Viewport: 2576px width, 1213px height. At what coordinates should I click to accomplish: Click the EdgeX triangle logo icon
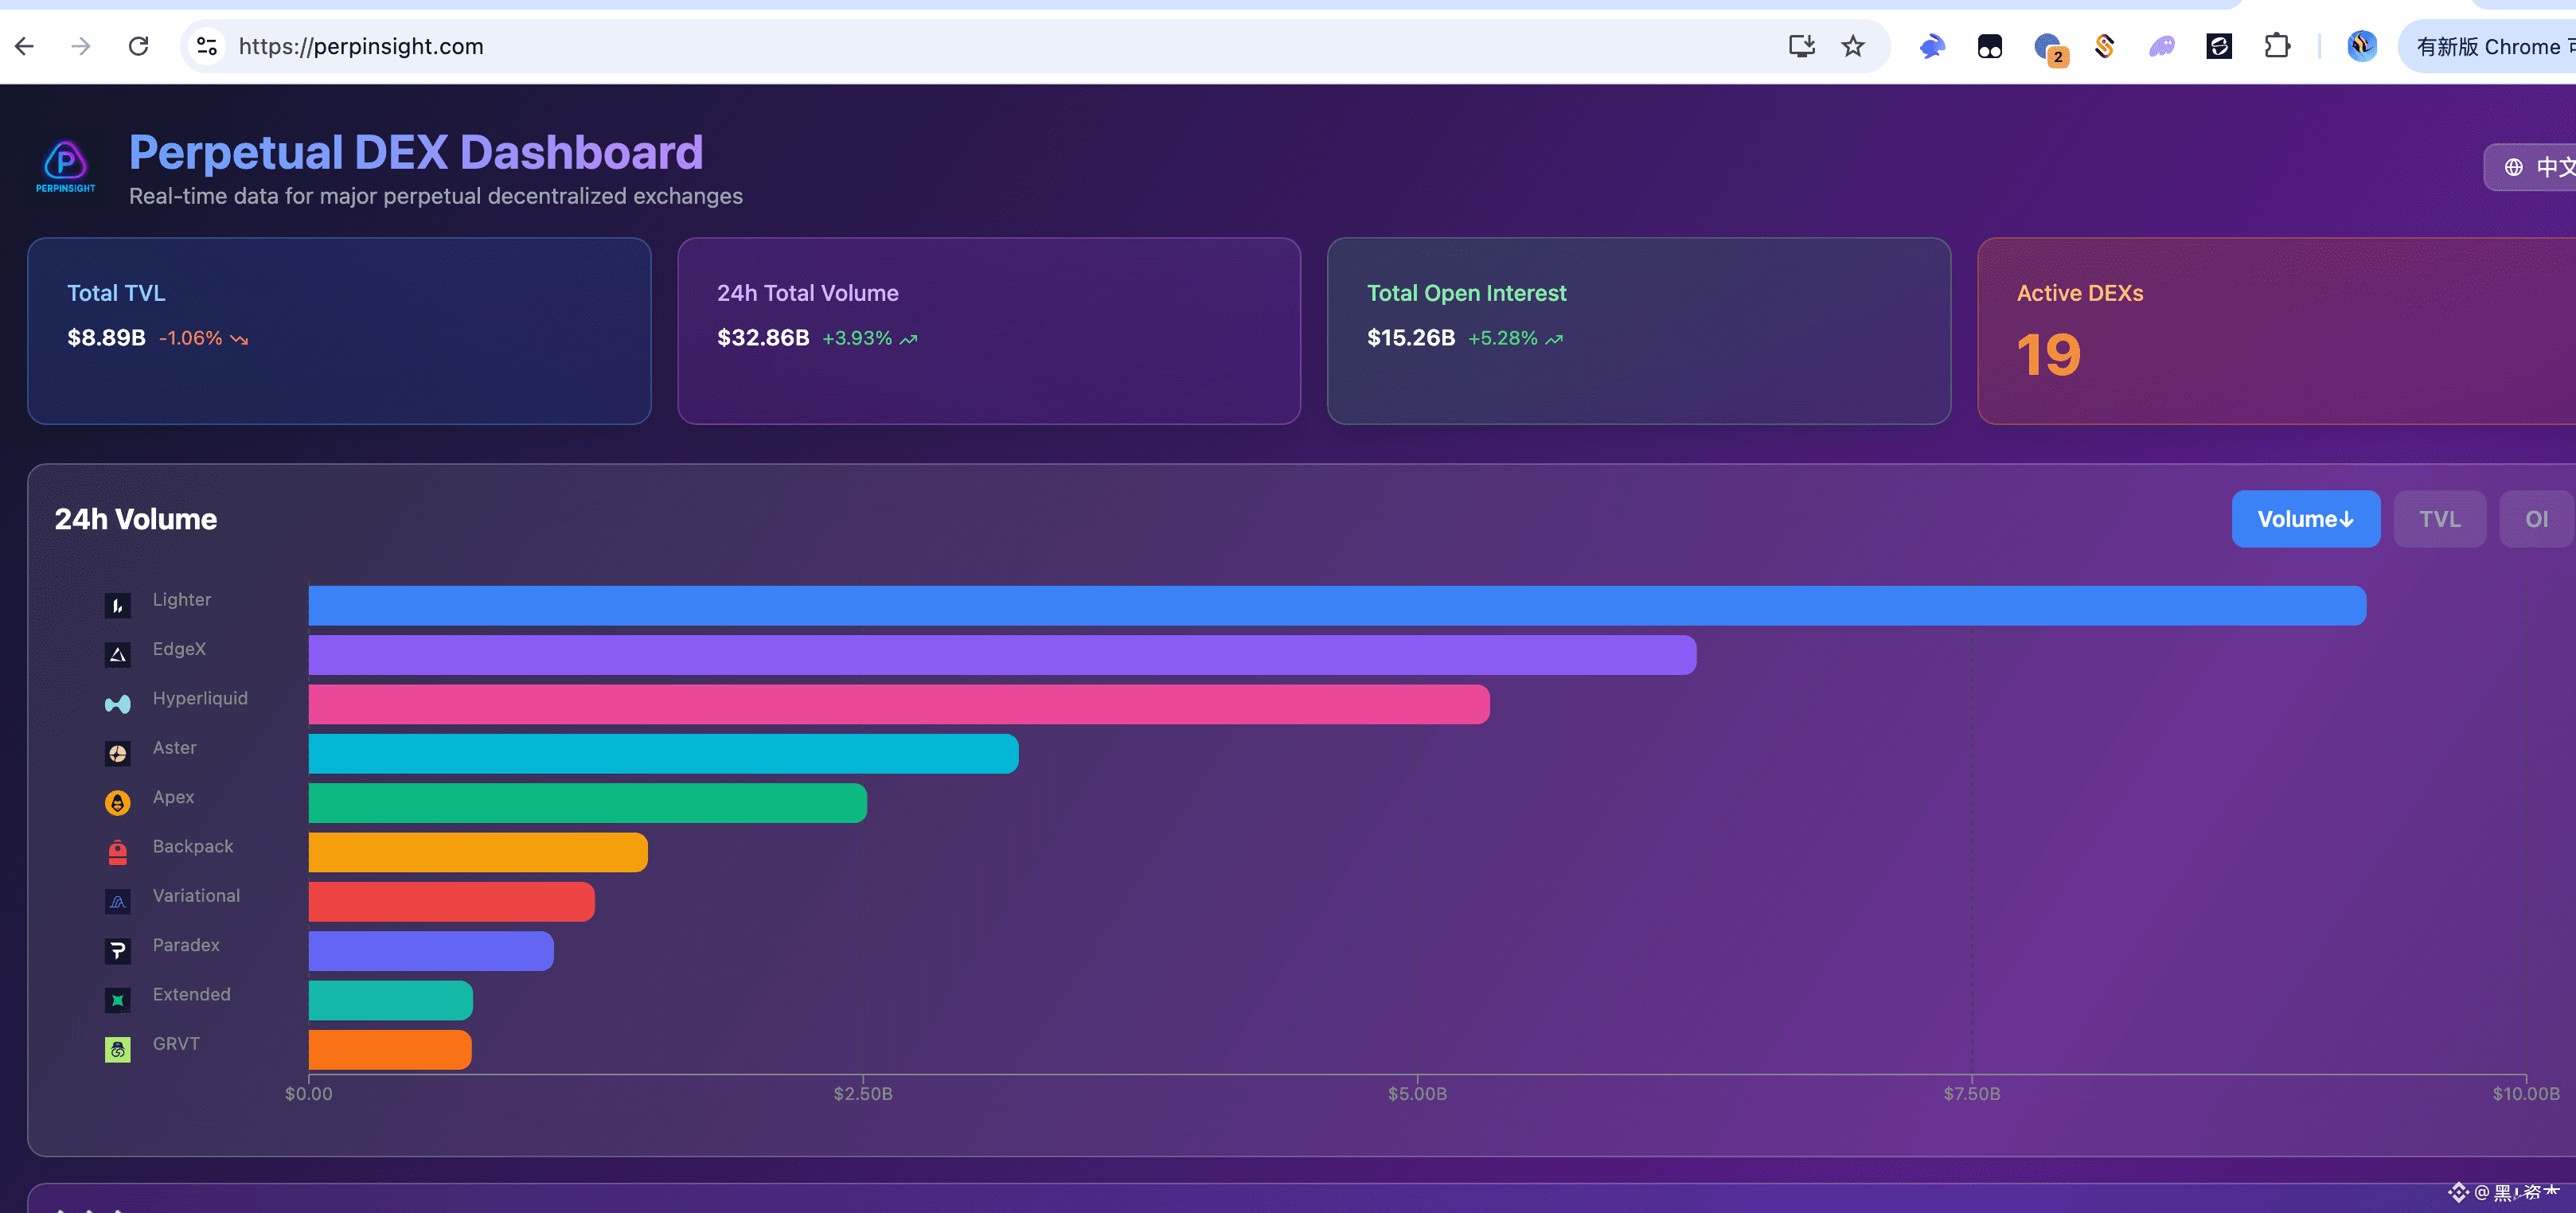tap(117, 655)
